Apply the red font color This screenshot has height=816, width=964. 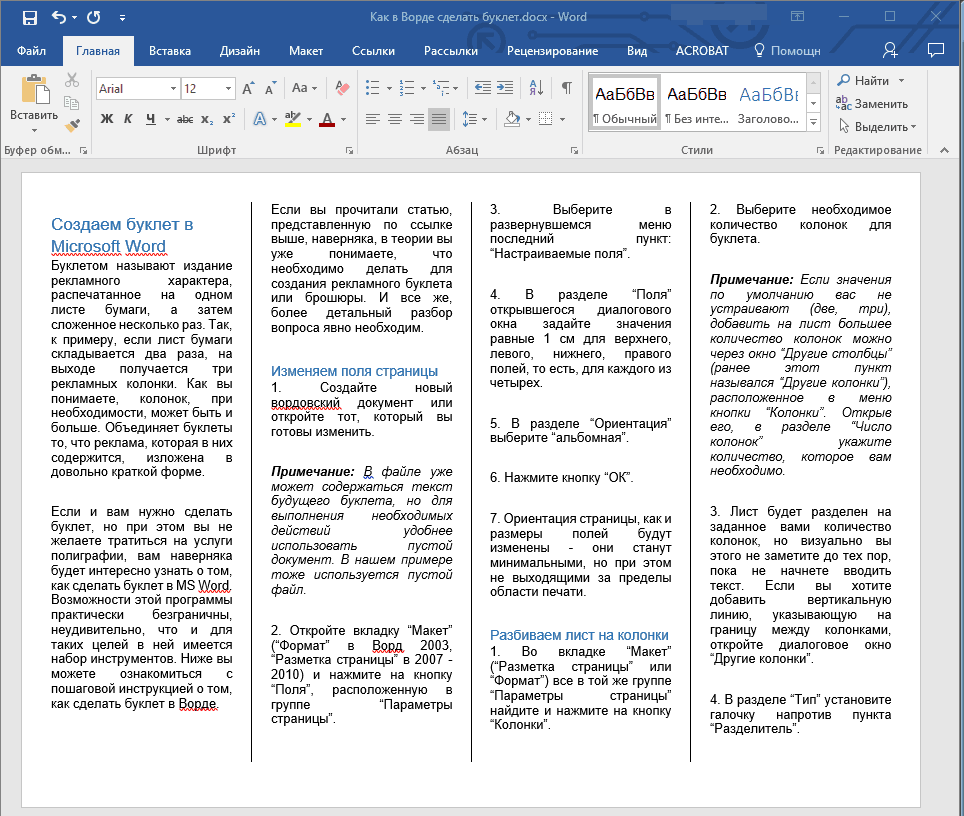(326, 120)
